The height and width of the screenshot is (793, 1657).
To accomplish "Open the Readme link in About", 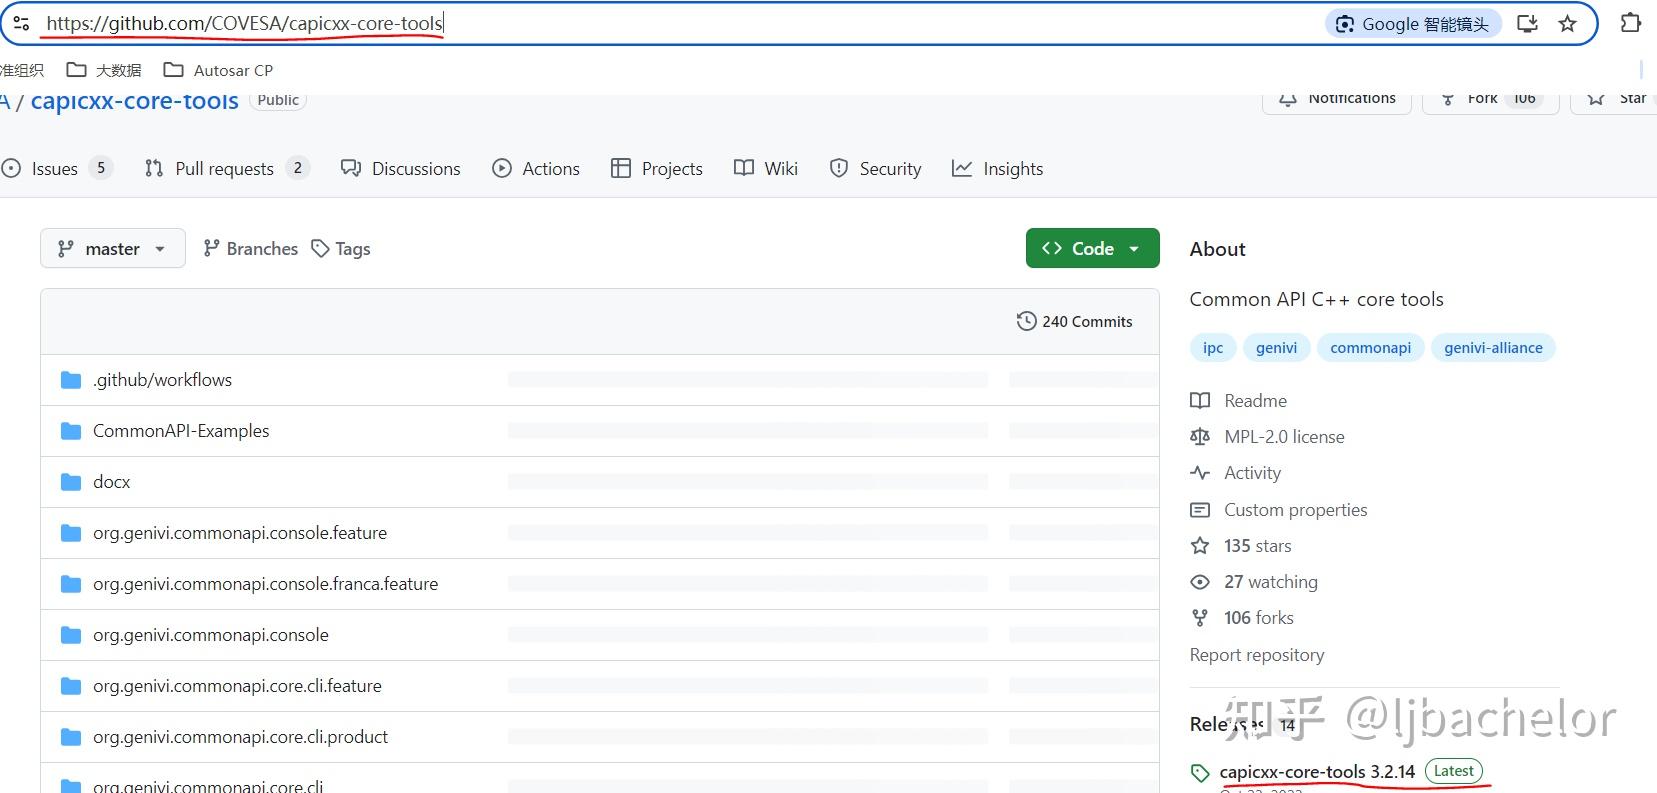I will (1255, 401).
